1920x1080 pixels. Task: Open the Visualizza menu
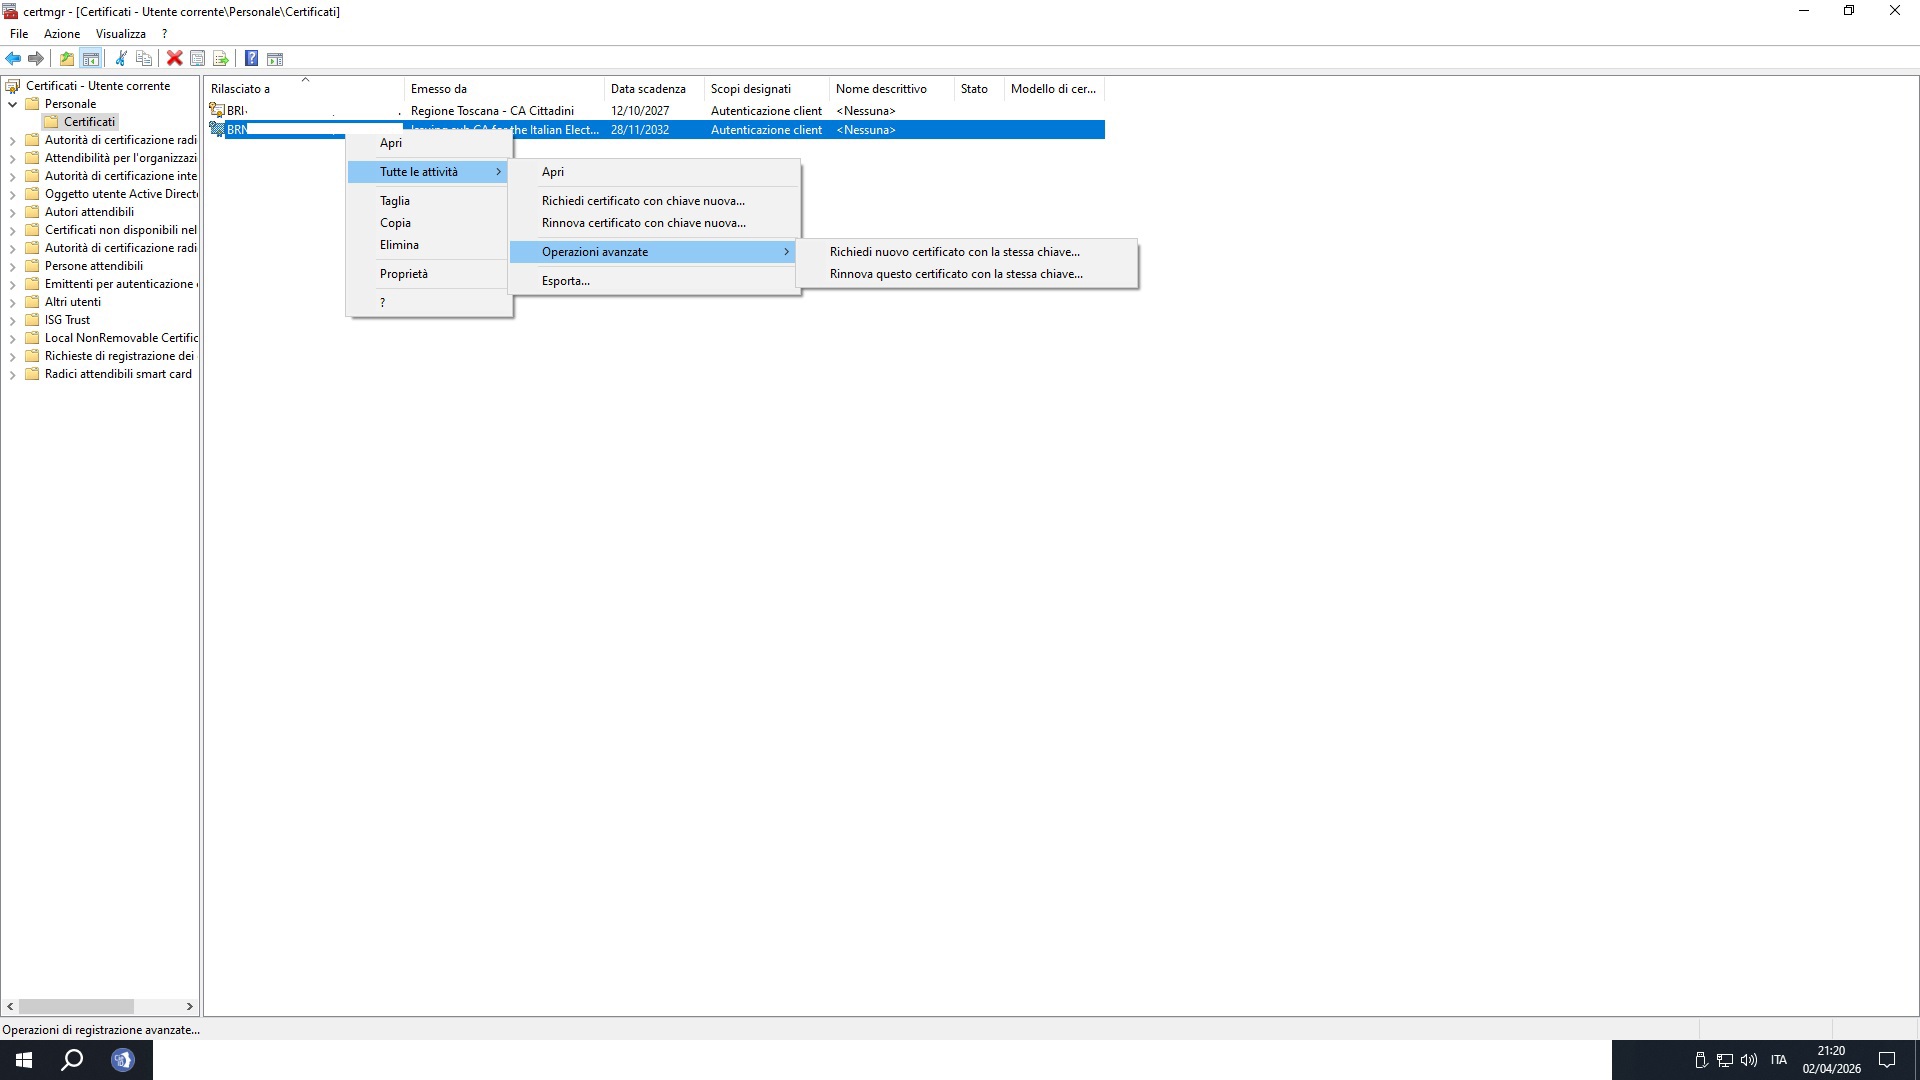pyautogui.click(x=121, y=34)
